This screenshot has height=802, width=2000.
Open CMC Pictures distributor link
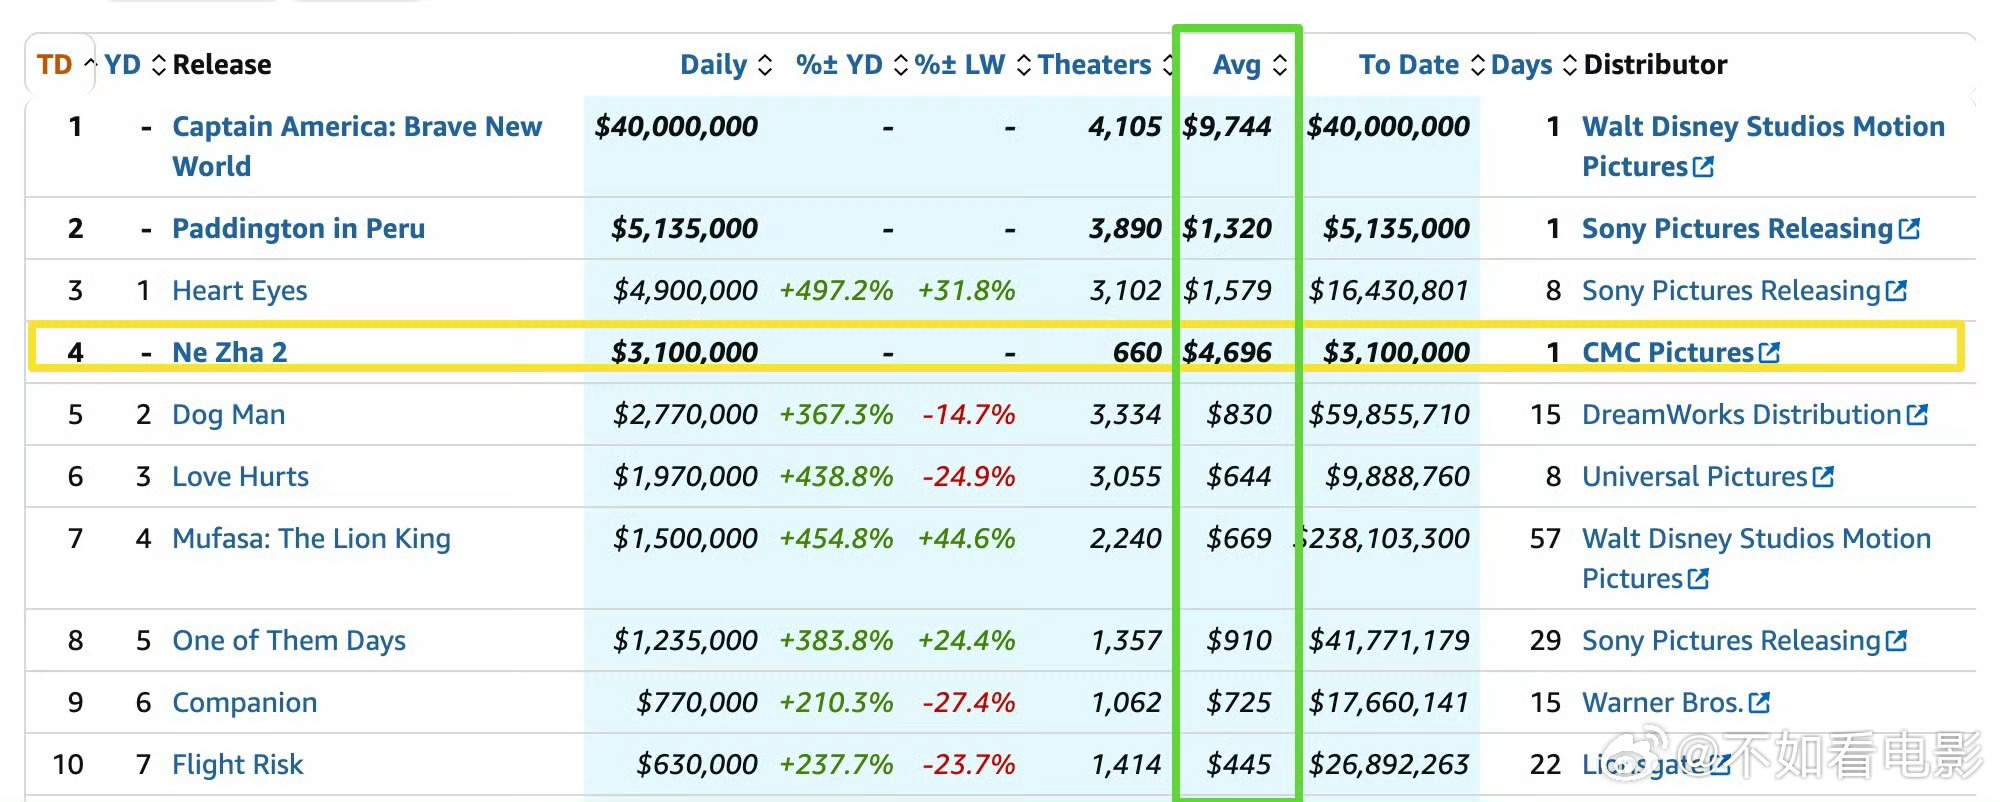pyautogui.click(x=1668, y=353)
